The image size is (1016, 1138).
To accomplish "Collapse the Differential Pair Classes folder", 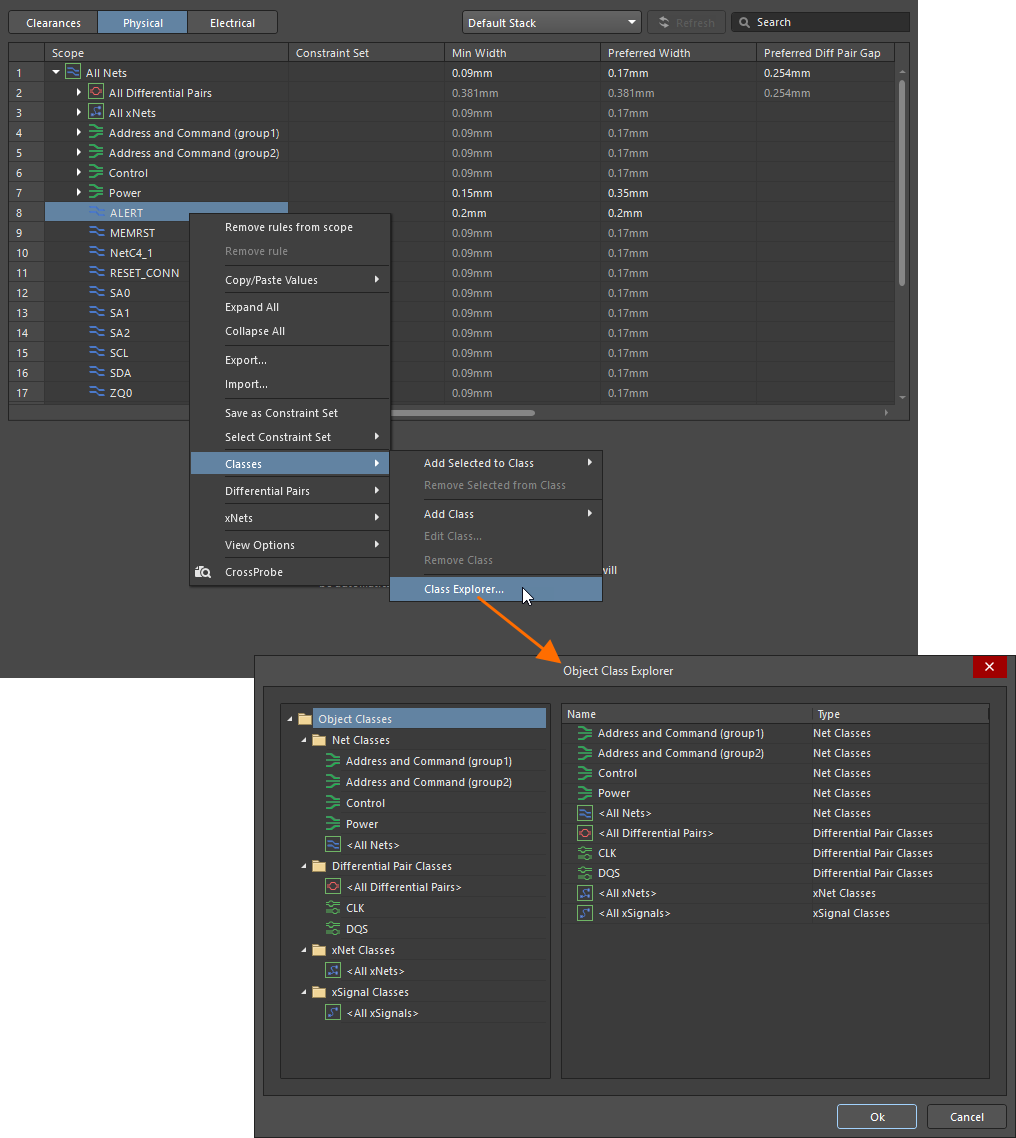I will (x=303, y=867).
